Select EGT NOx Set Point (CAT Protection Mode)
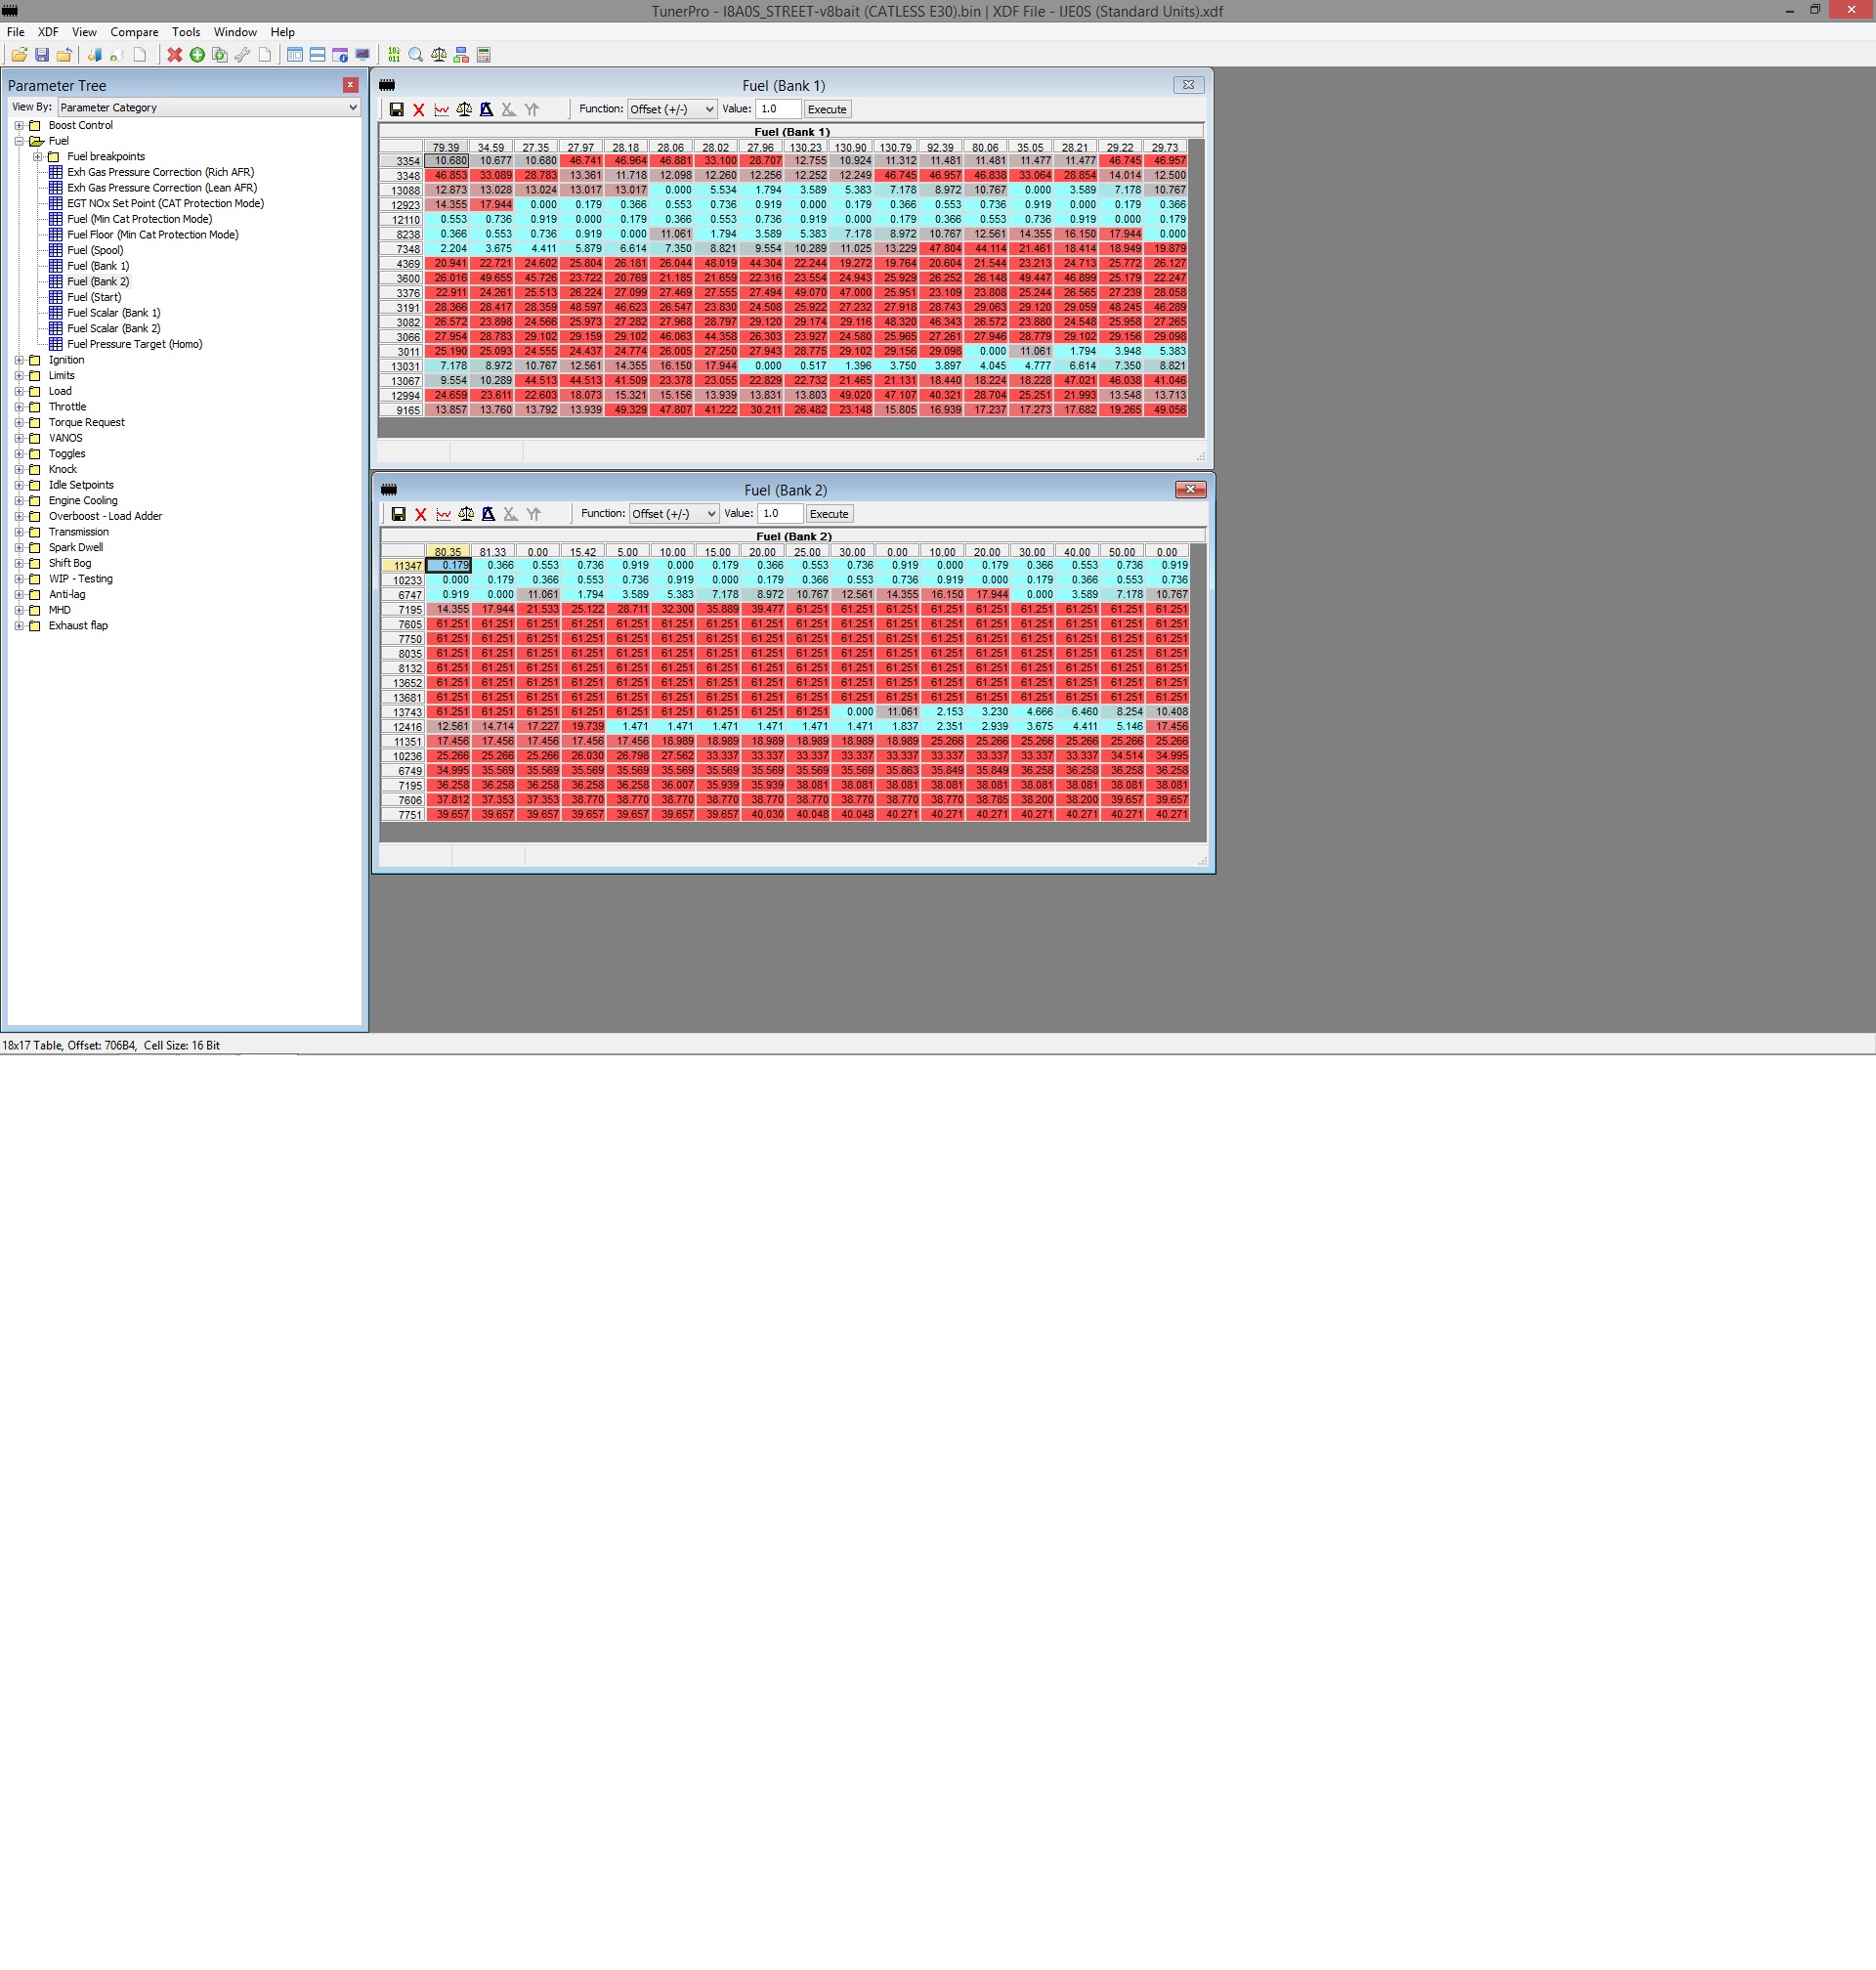This screenshot has width=1876, height=1970. pos(166,203)
